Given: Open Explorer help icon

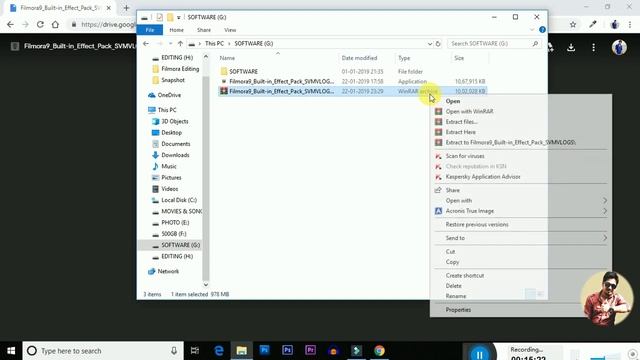Looking at the screenshot, I should (x=542, y=30).
